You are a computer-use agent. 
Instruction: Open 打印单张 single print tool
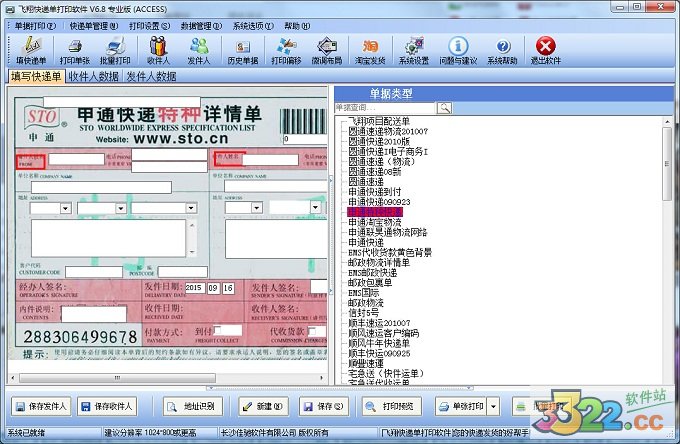76,48
